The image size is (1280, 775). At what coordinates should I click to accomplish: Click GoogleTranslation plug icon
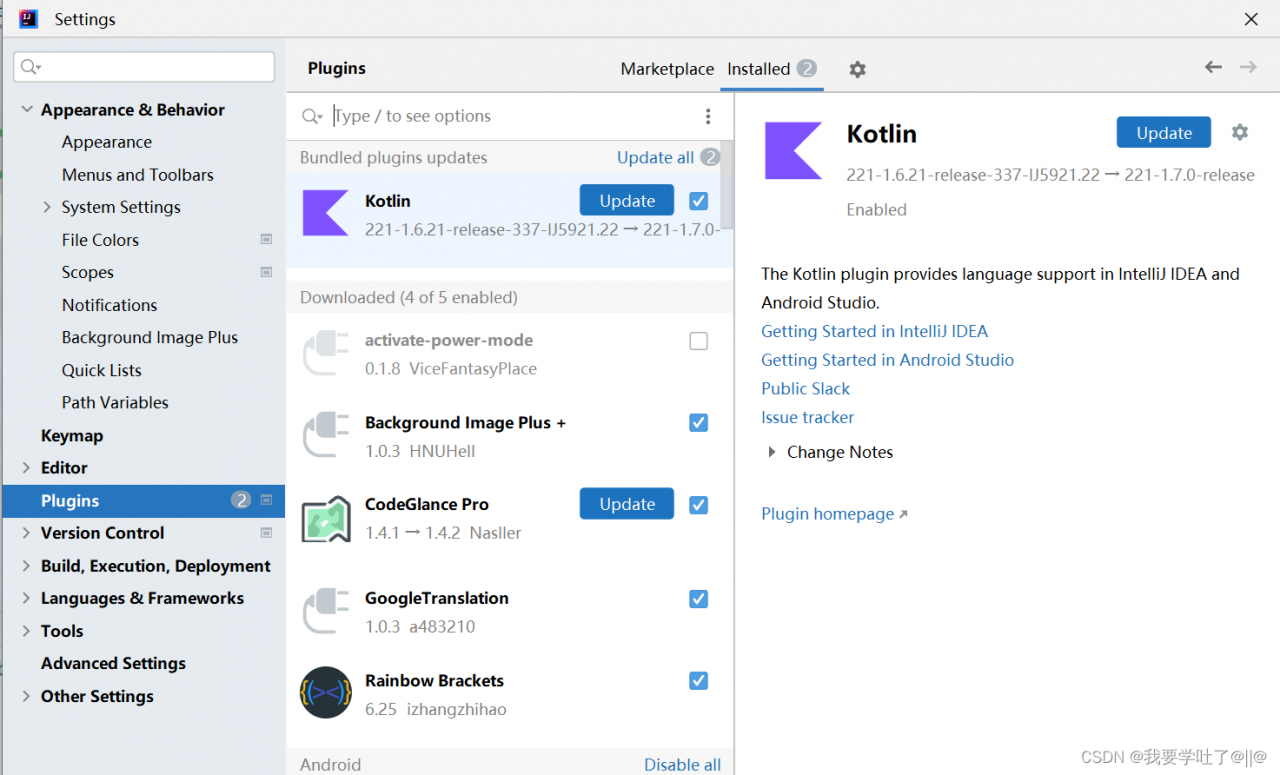point(325,610)
